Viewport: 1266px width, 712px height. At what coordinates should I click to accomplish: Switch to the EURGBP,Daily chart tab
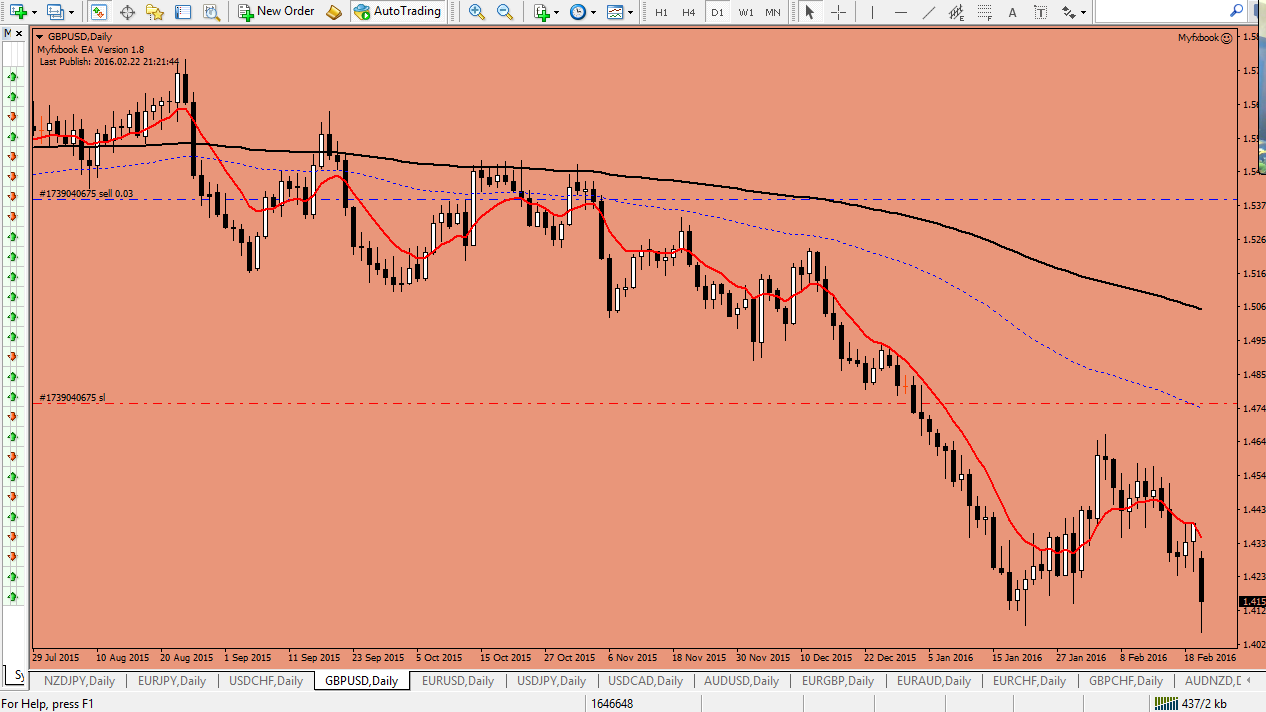pos(836,681)
